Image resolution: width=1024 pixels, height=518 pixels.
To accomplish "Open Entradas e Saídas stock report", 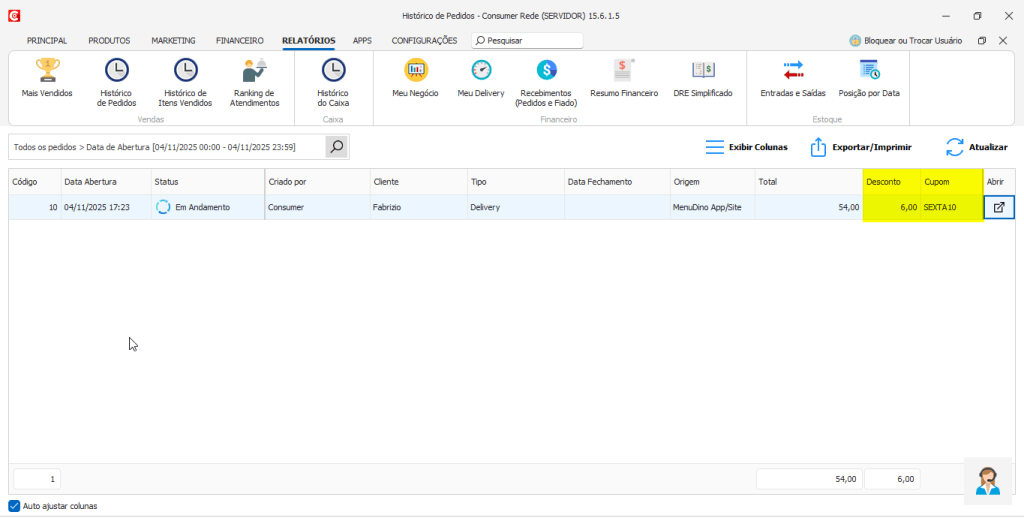I will point(793,79).
